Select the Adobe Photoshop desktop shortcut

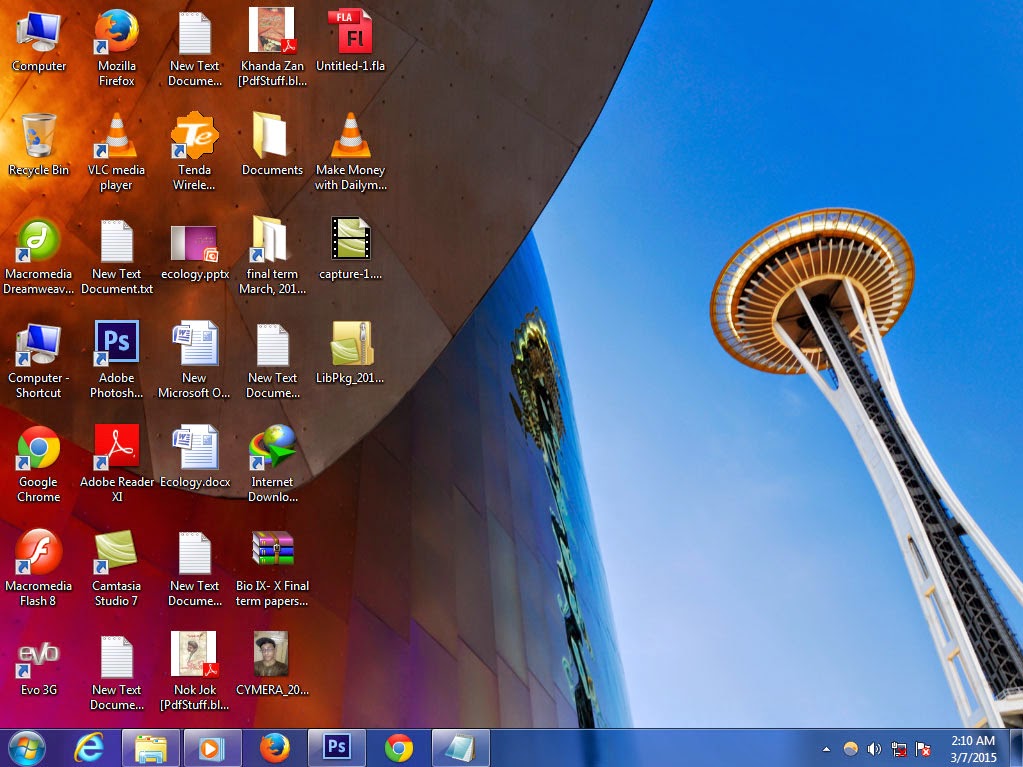point(117,359)
